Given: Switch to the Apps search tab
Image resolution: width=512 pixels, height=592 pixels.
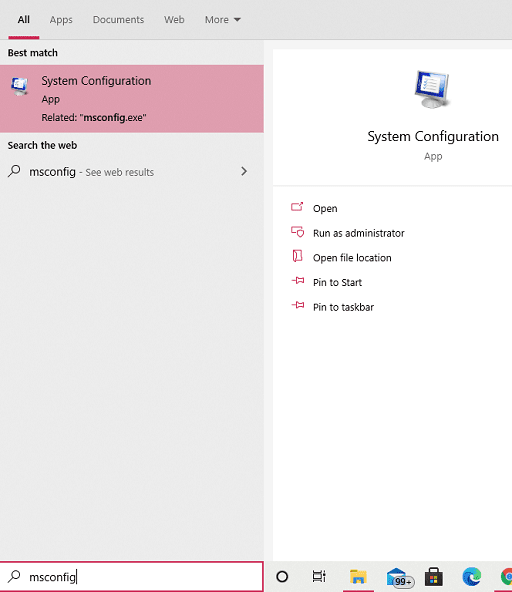Looking at the screenshot, I should (x=61, y=20).
